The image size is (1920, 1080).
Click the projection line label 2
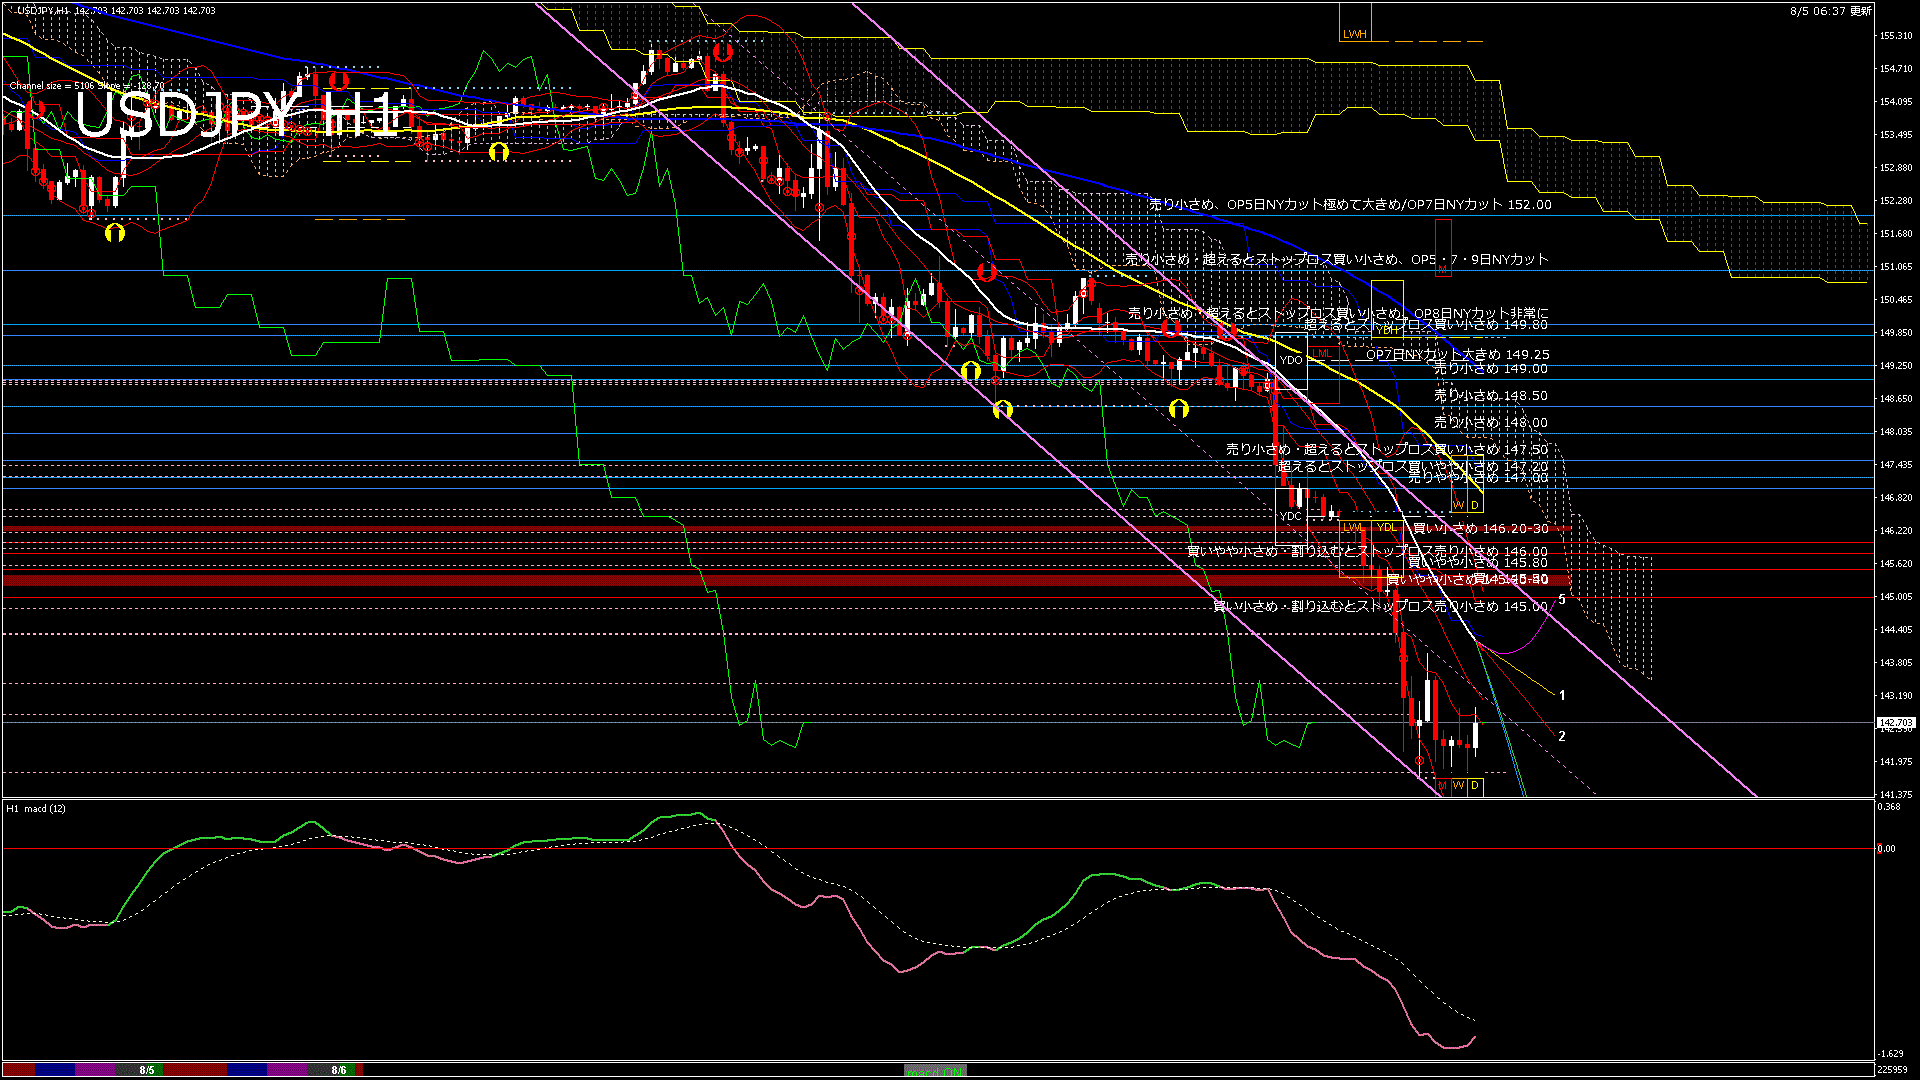point(1562,736)
